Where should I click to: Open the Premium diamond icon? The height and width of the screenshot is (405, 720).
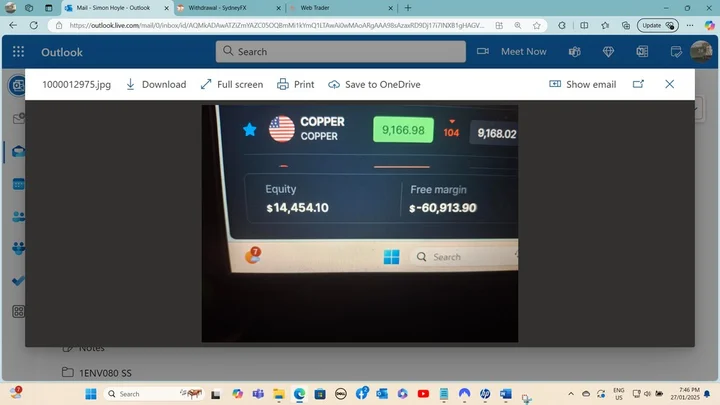[608, 52]
